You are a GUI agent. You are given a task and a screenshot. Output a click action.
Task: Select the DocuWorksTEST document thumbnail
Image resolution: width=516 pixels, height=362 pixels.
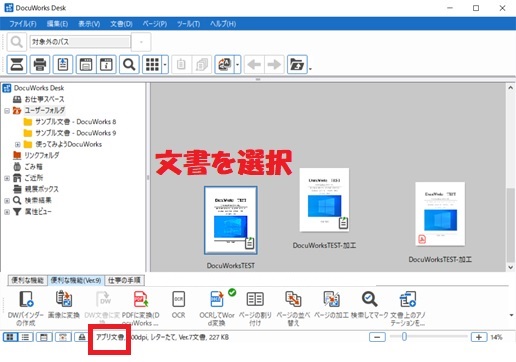[x=231, y=220]
